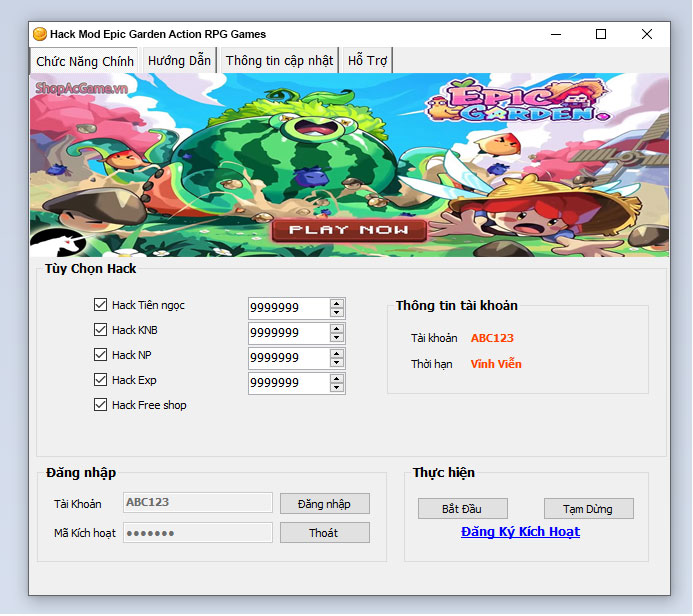Toggle the Hack Tiên ngọc checkbox
This screenshot has width=693, height=616.
click(x=100, y=304)
